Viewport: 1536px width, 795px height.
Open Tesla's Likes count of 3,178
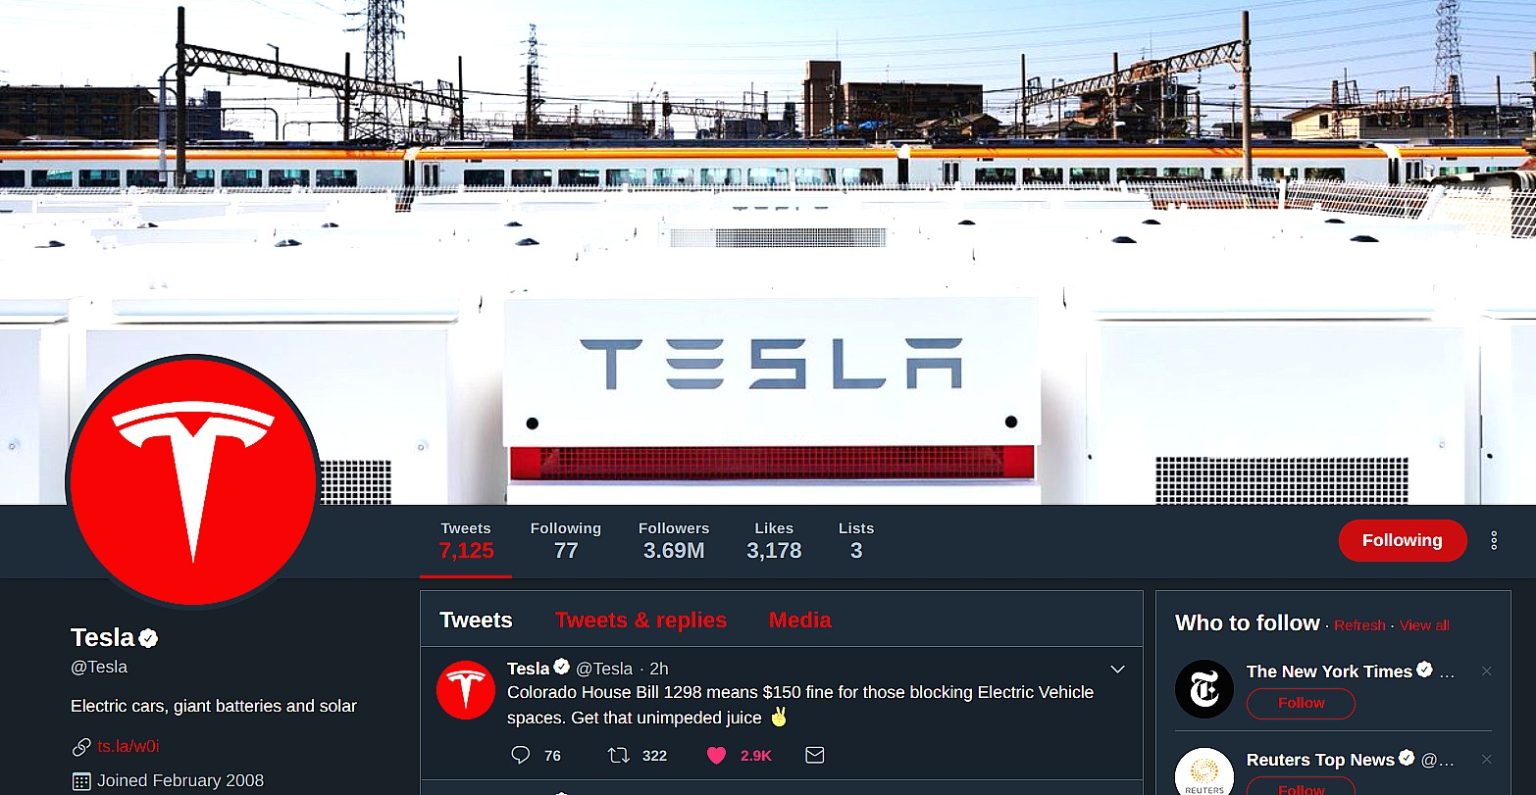[x=774, y=540]
